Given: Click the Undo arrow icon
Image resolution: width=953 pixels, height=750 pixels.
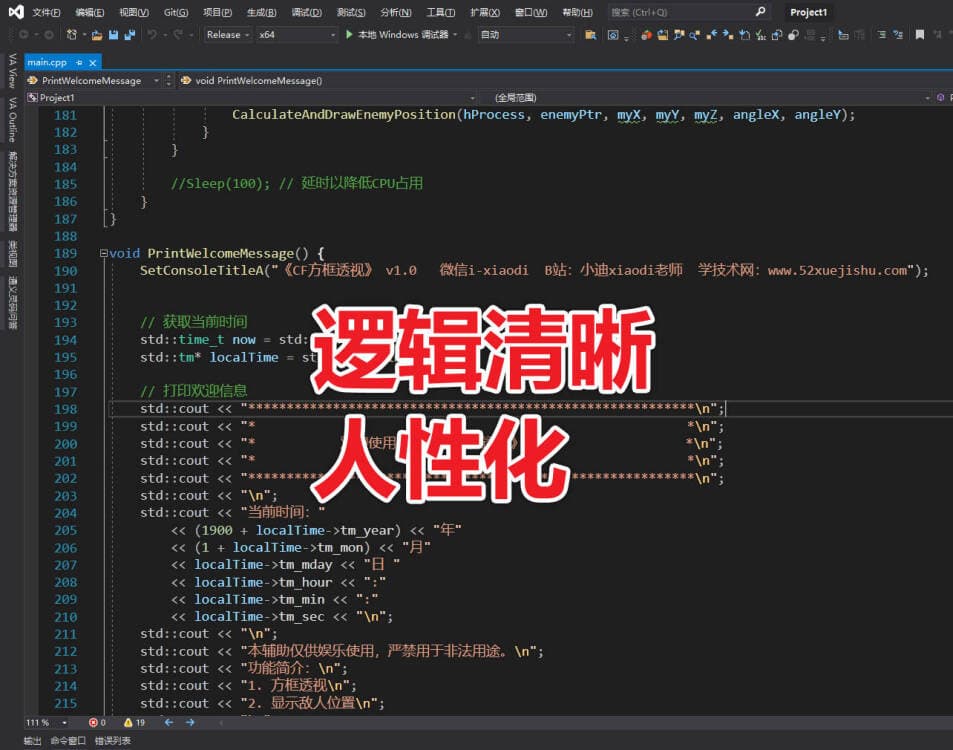Looking at the screenshot, I should tap(153, 34).
